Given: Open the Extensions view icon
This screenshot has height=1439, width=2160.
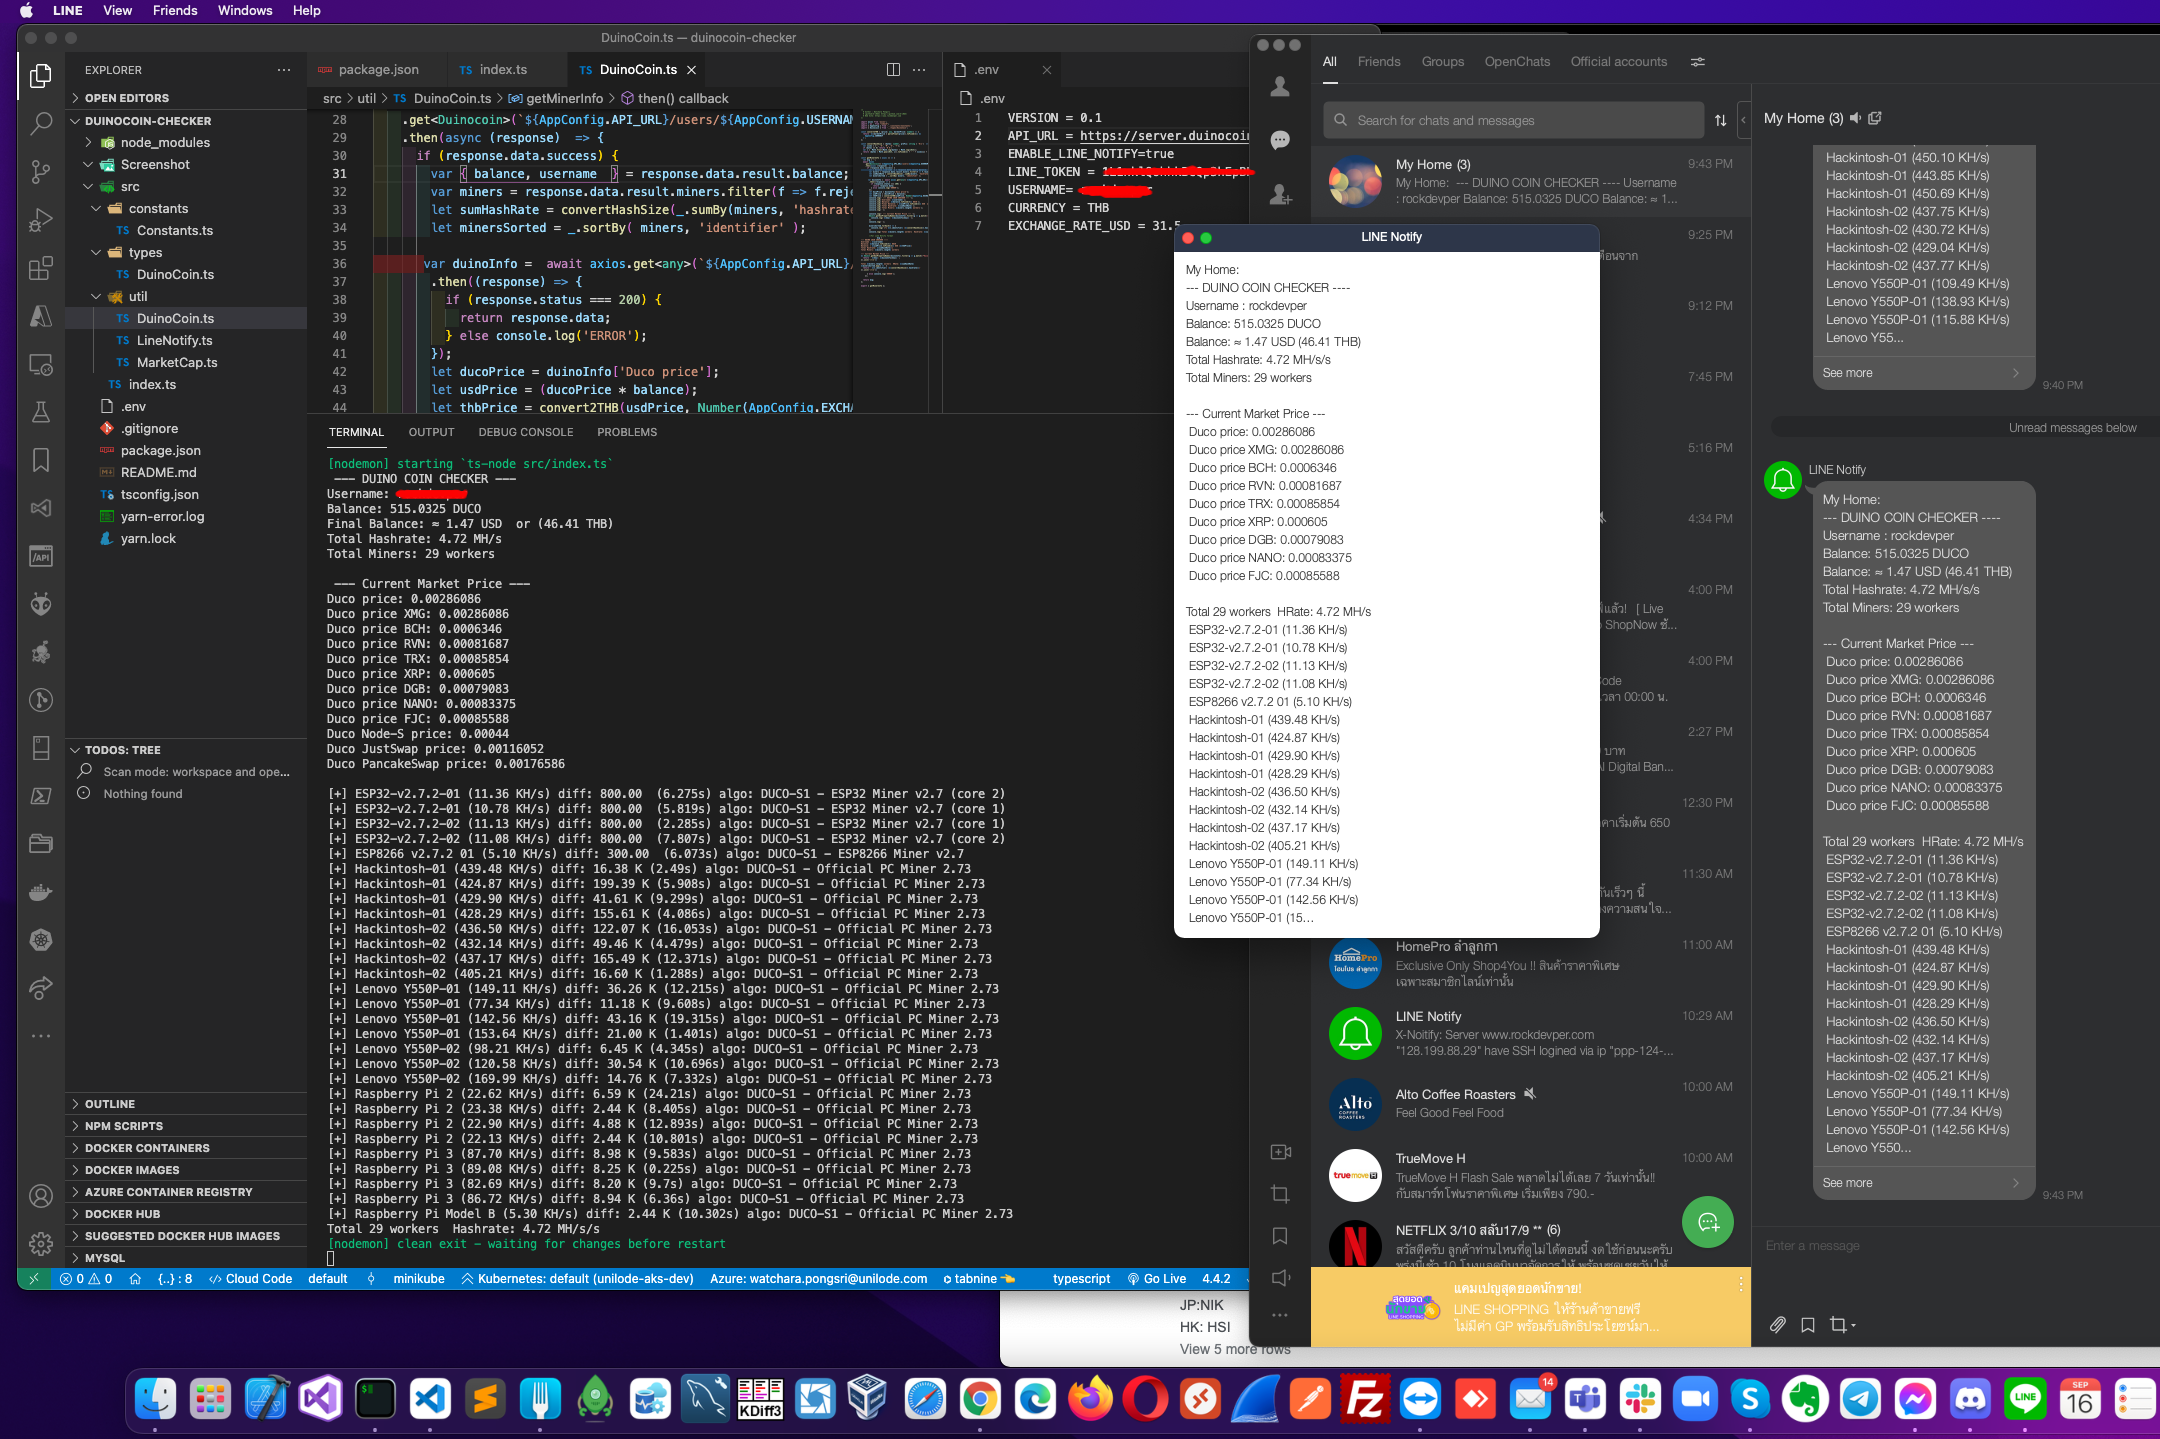Looking at the screenshot, I should tap(41, 268).
